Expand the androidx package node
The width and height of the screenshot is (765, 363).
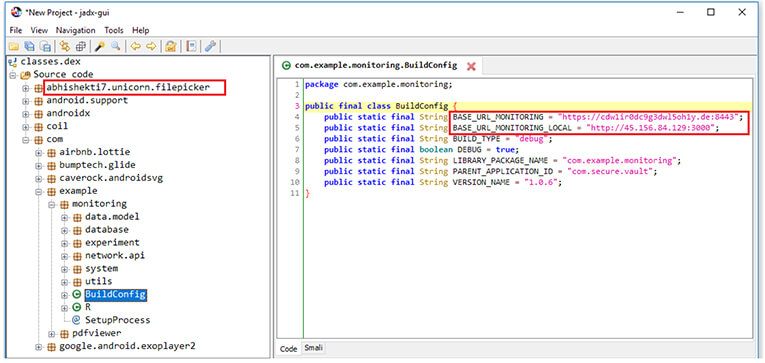(x=25, y=113)
